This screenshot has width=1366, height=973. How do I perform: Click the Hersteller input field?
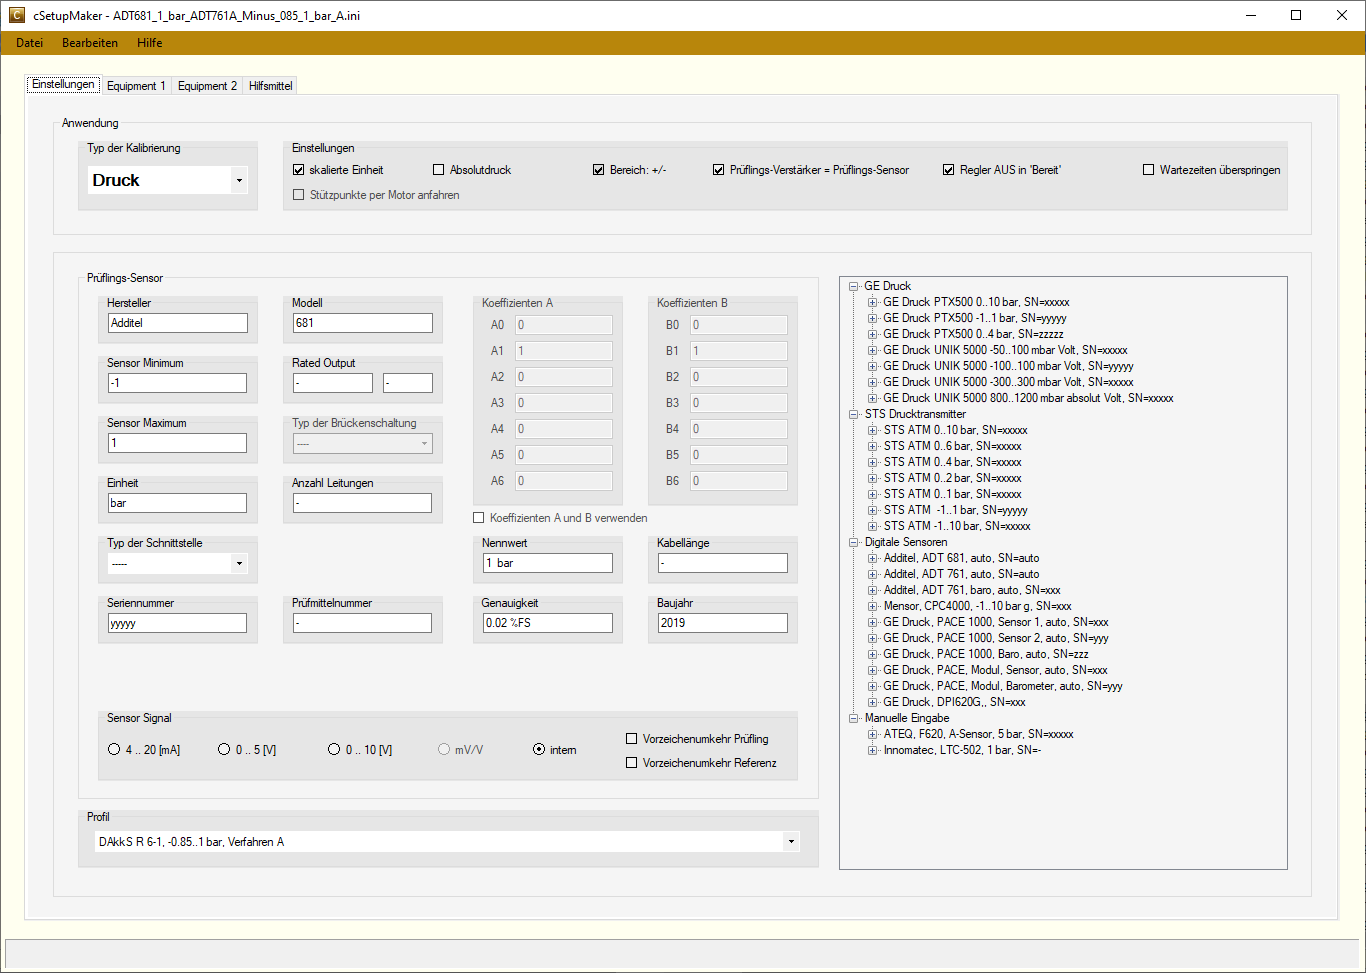point(177,323)
